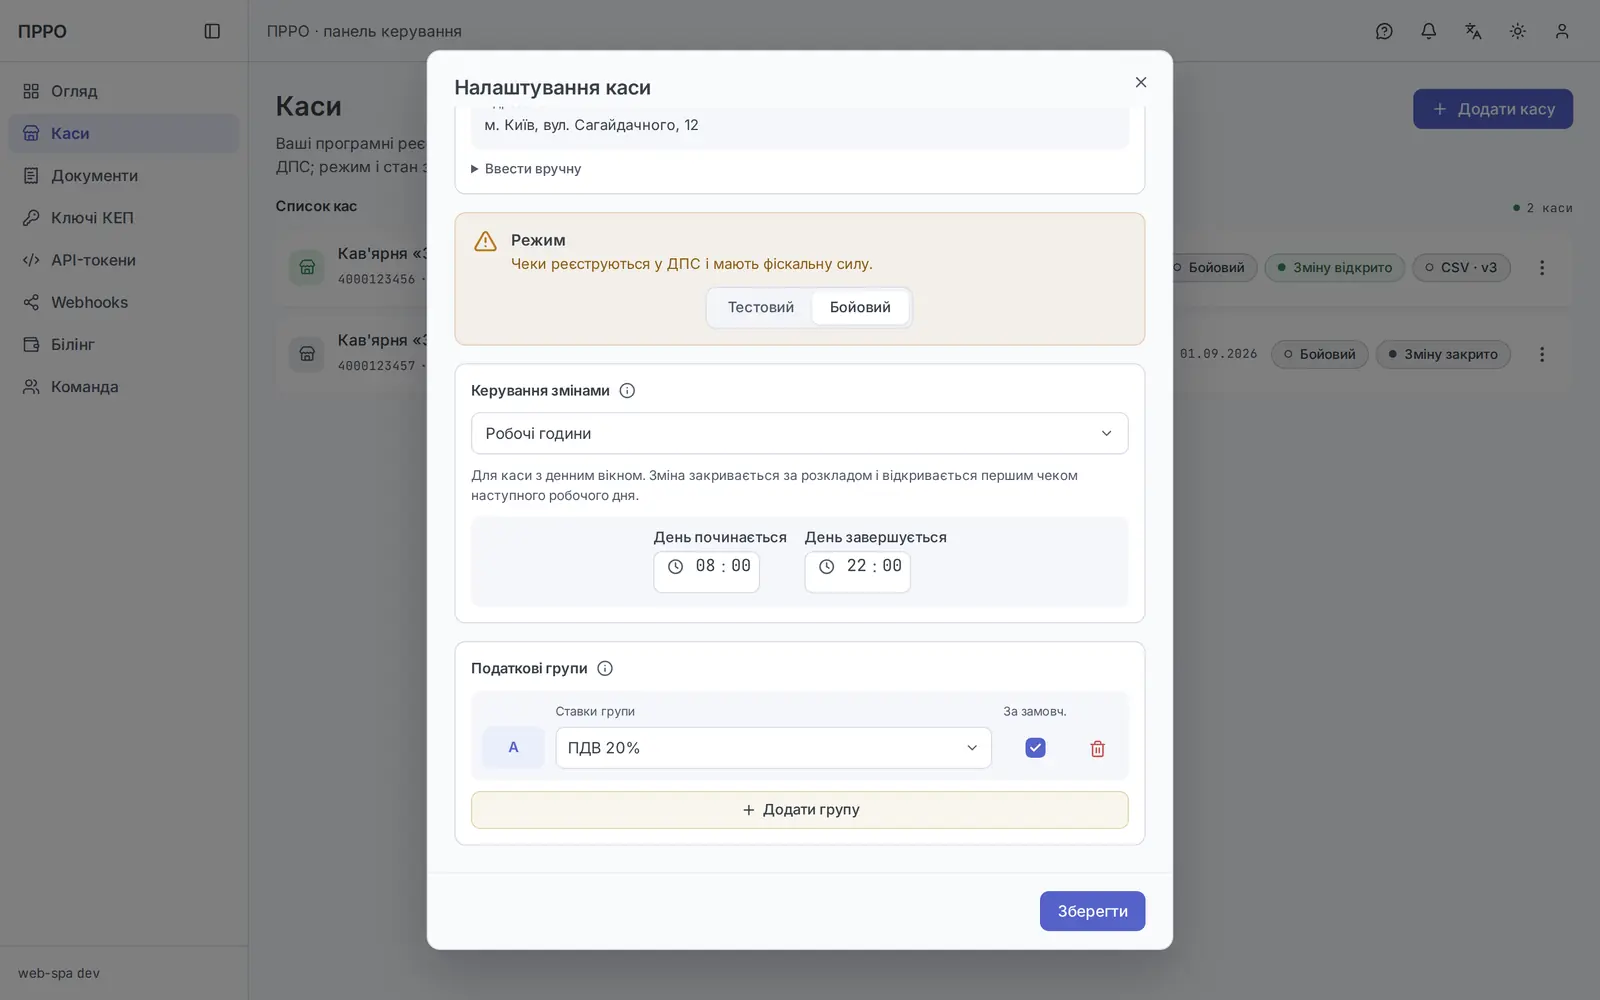Open Команда sidebar item
The image size is (1600, 1000).
[x=124, y=387]
